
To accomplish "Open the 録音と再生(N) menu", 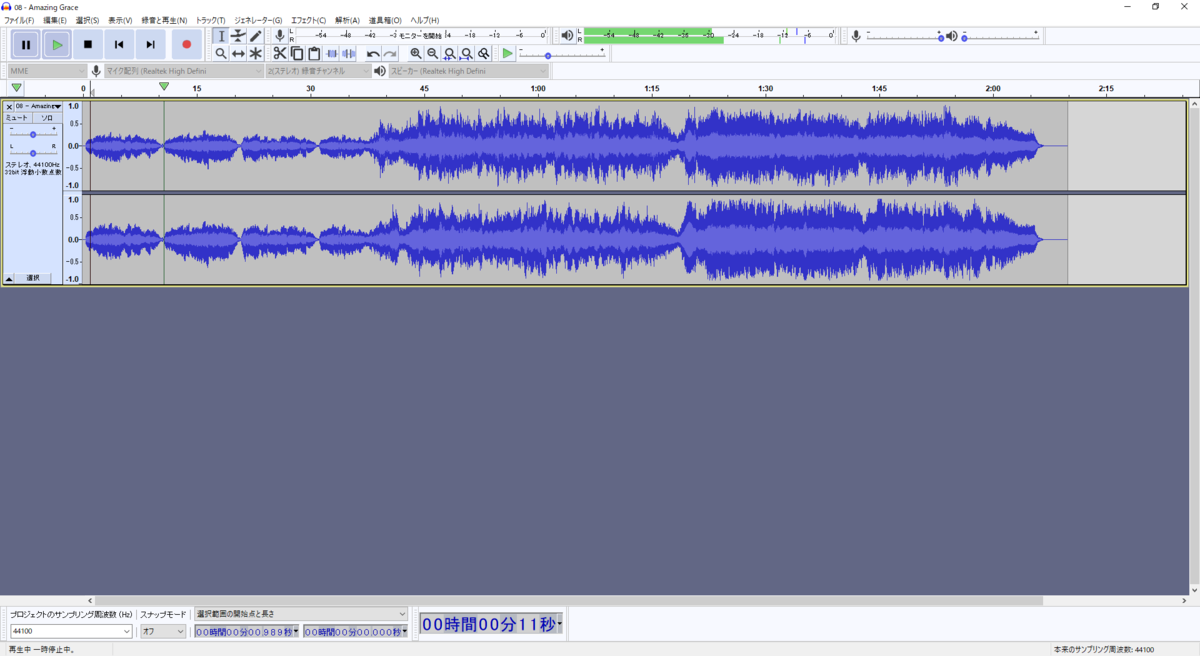I will click(x=164, y=20).
